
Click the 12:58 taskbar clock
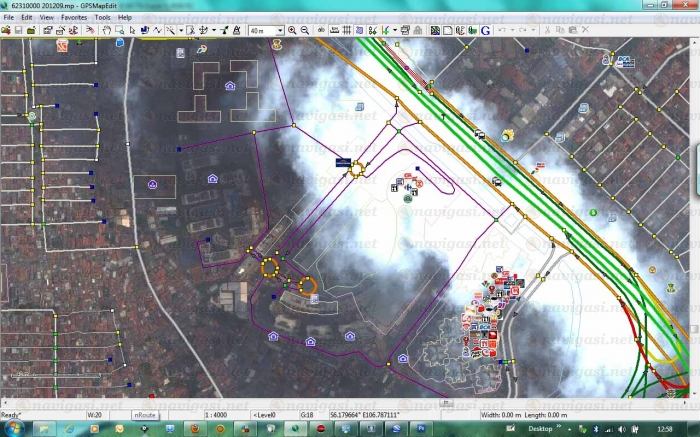664,428
